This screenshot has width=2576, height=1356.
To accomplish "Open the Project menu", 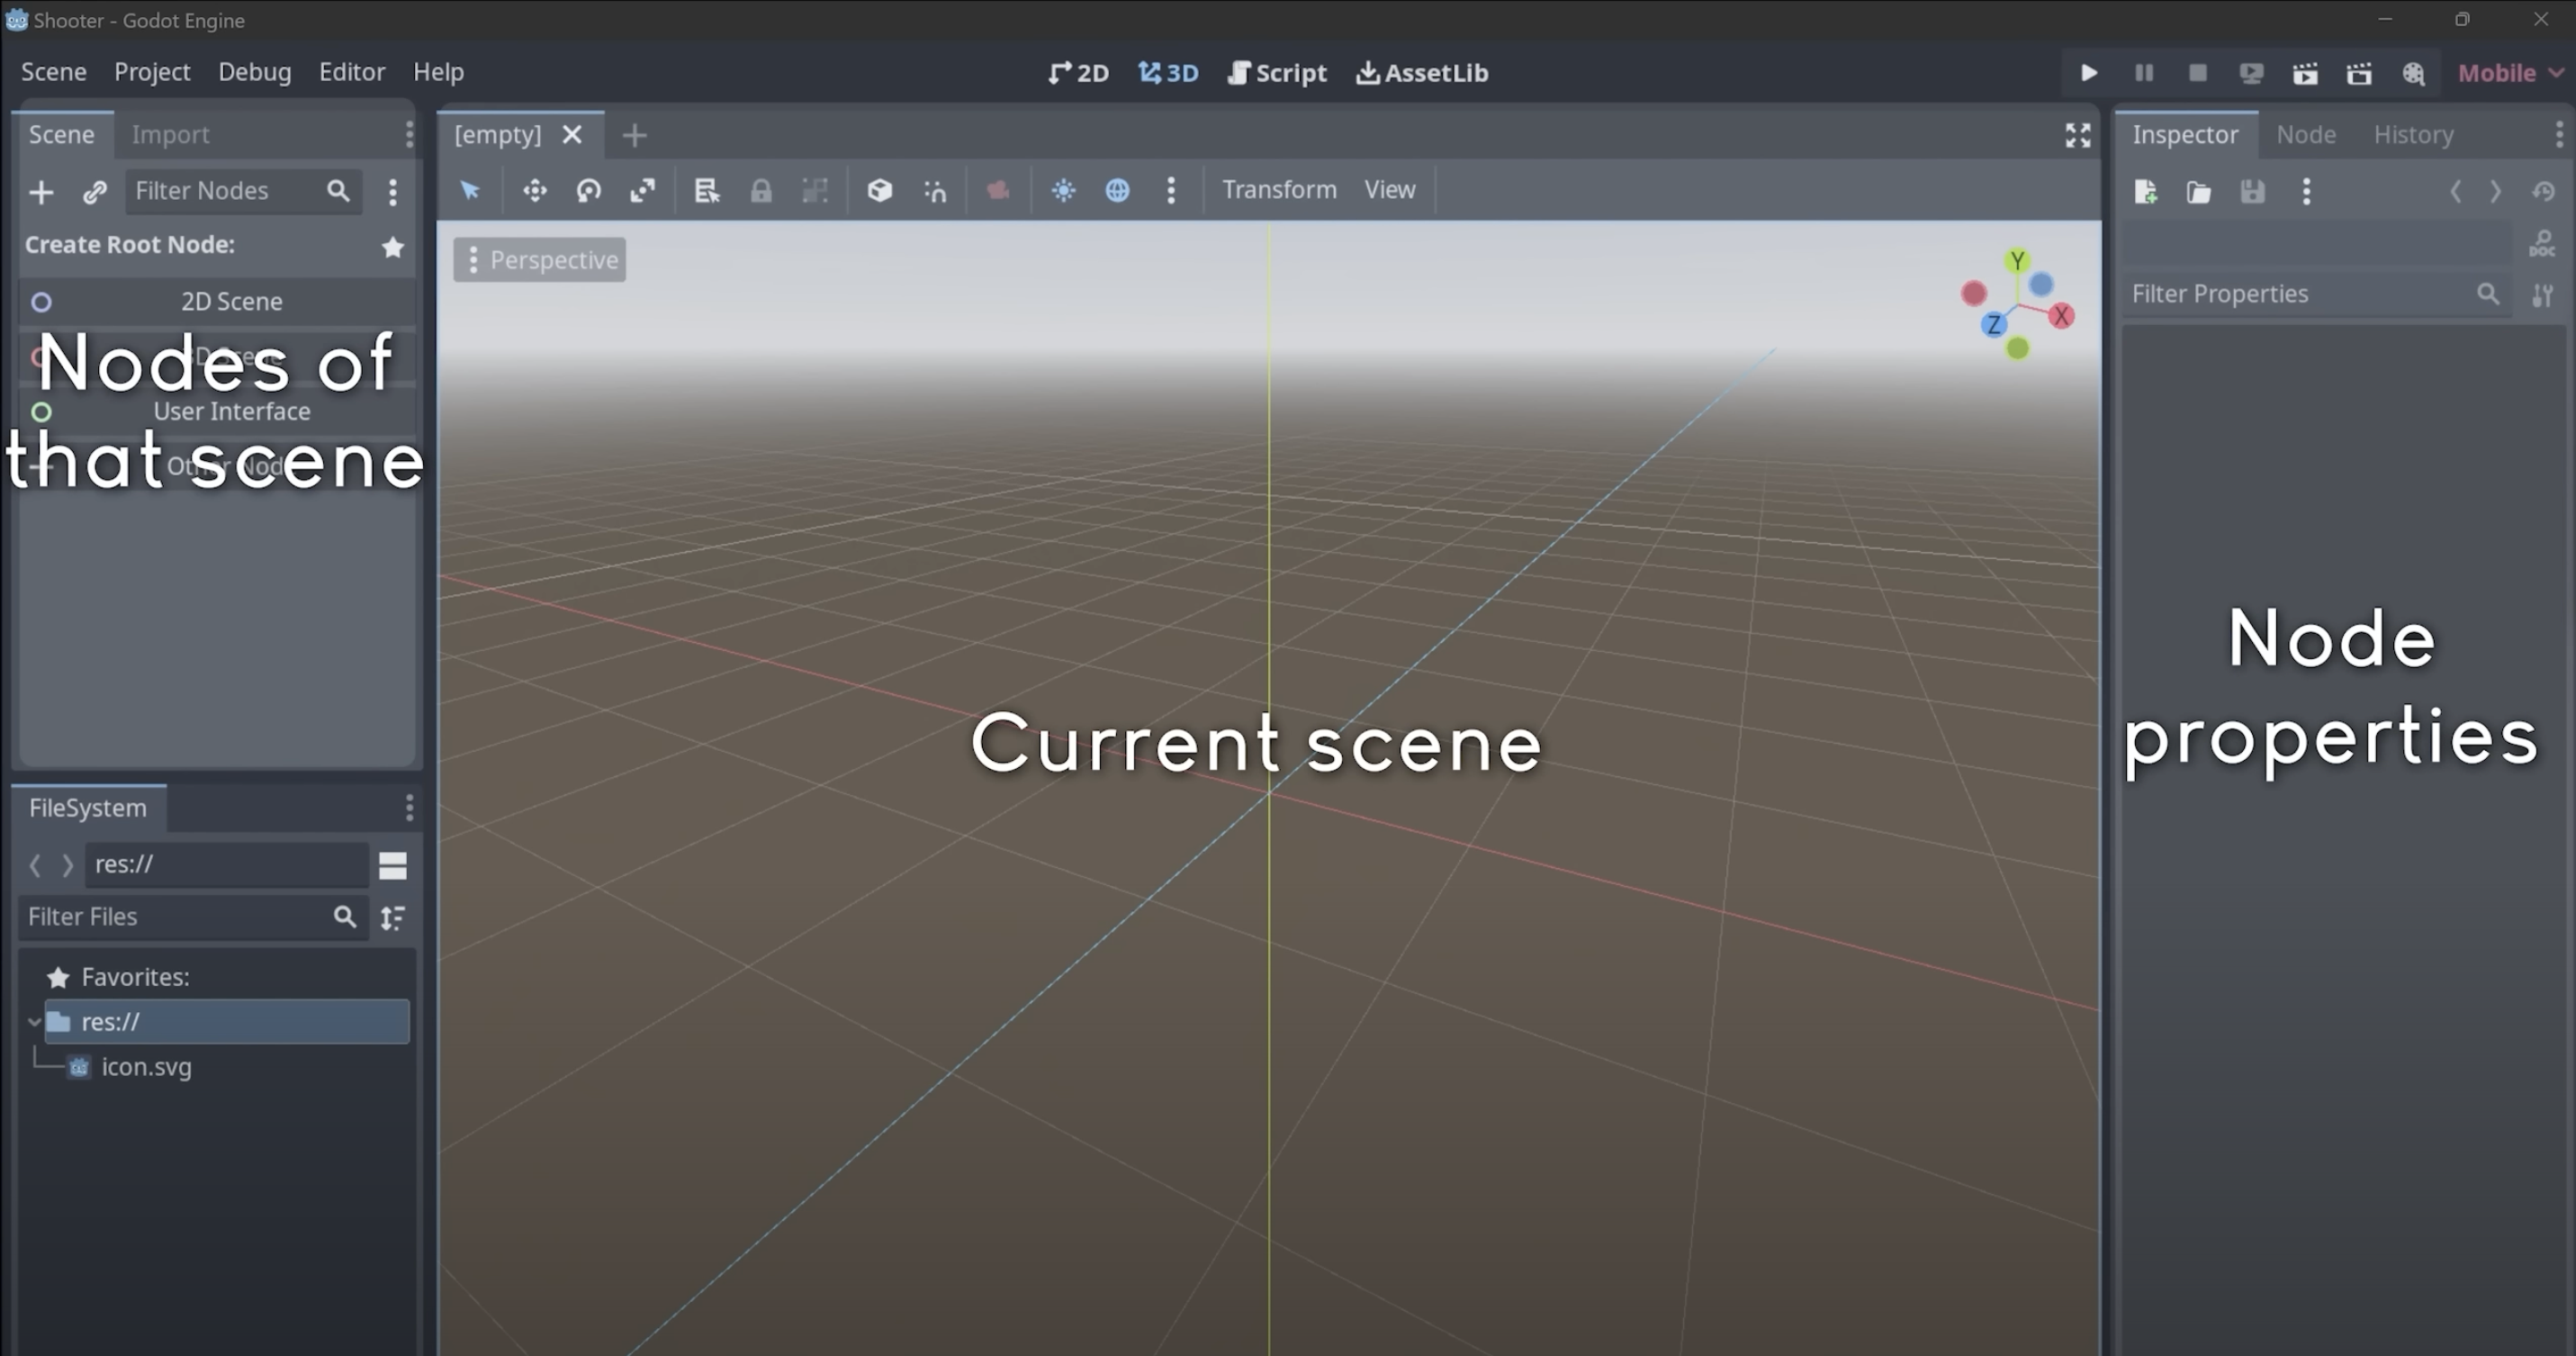I will 151,70.
